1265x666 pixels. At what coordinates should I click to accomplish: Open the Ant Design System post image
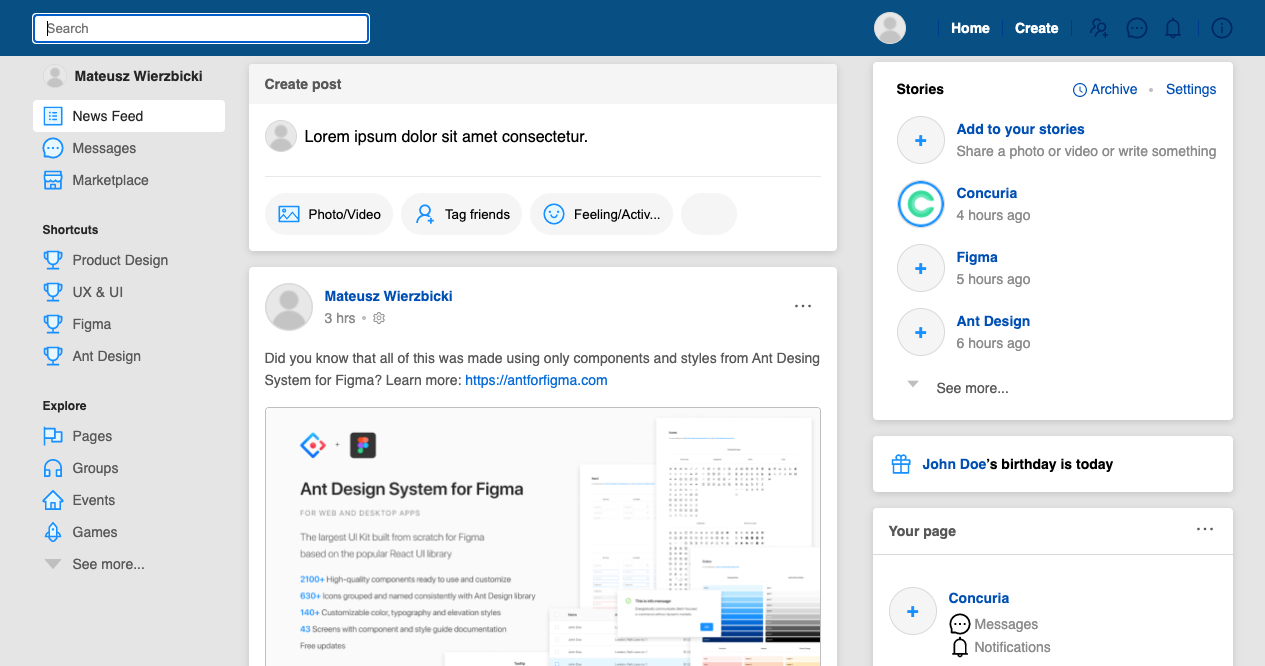tap(543, 537)
